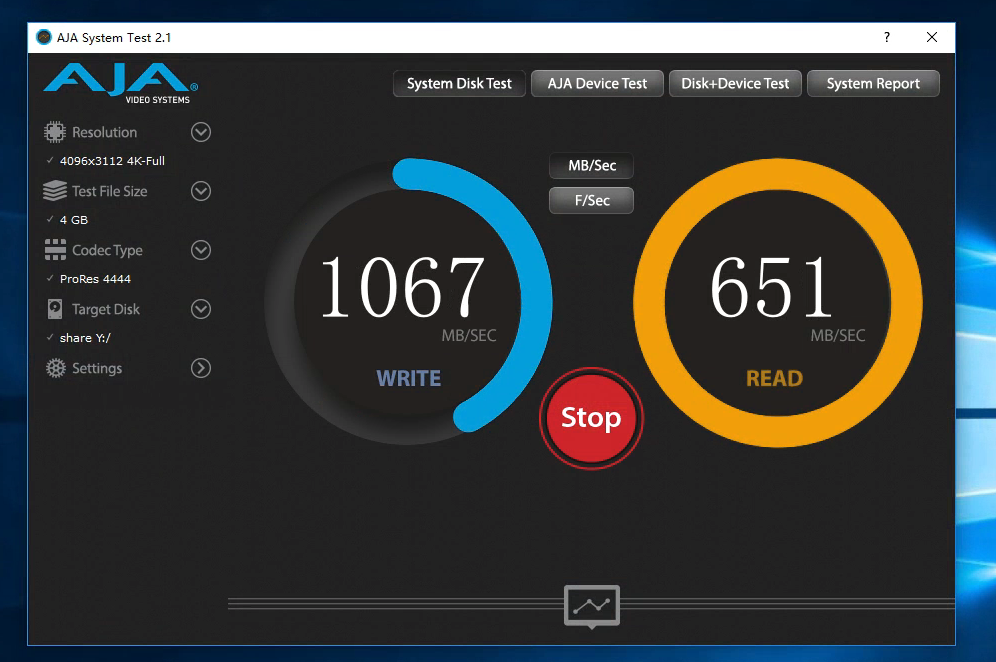Click the Test File Size stack icon

click(x=55, y=191)
